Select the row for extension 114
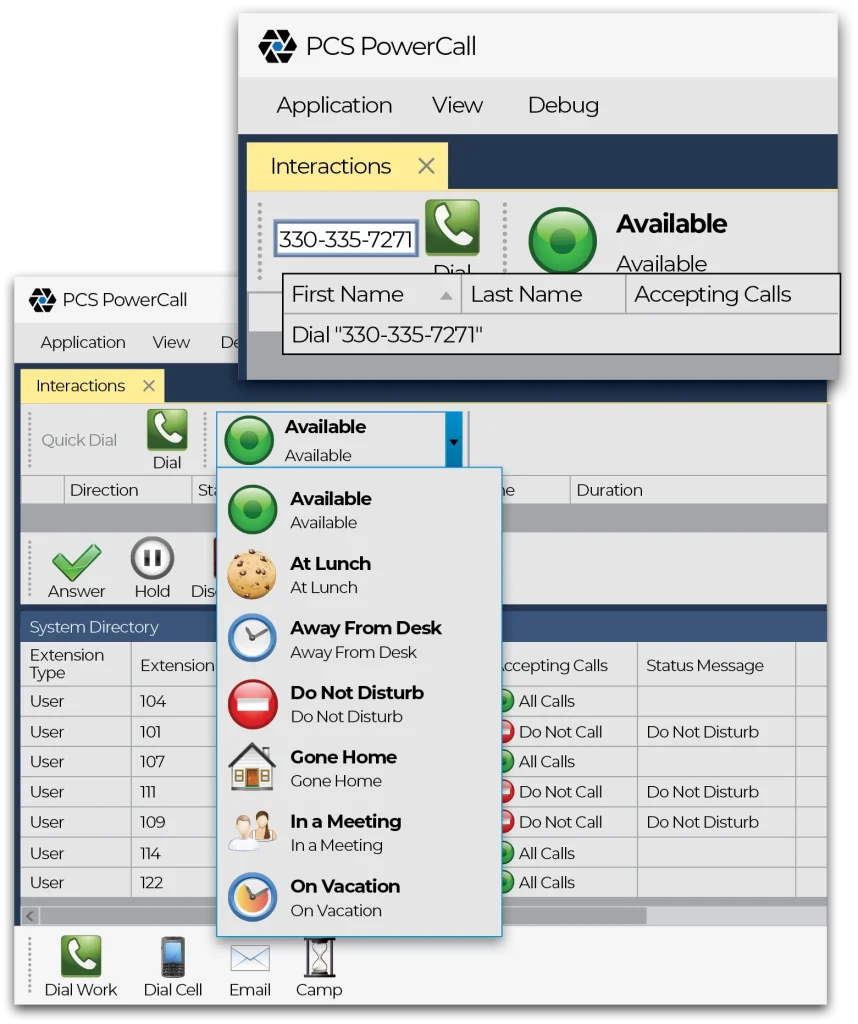This screenshot has width=858, height=1024. [x=424, y=853]
